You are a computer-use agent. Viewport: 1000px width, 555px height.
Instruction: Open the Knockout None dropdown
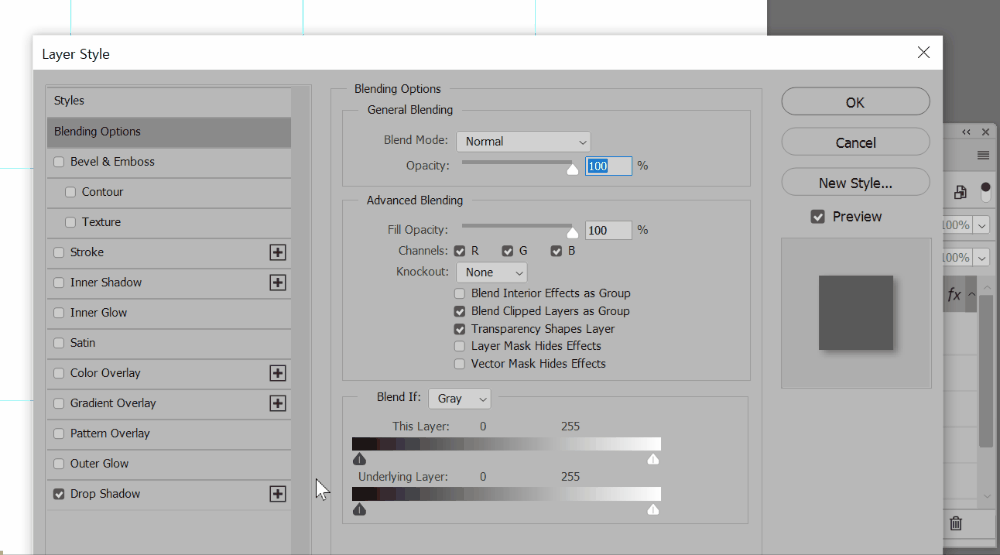492,272
